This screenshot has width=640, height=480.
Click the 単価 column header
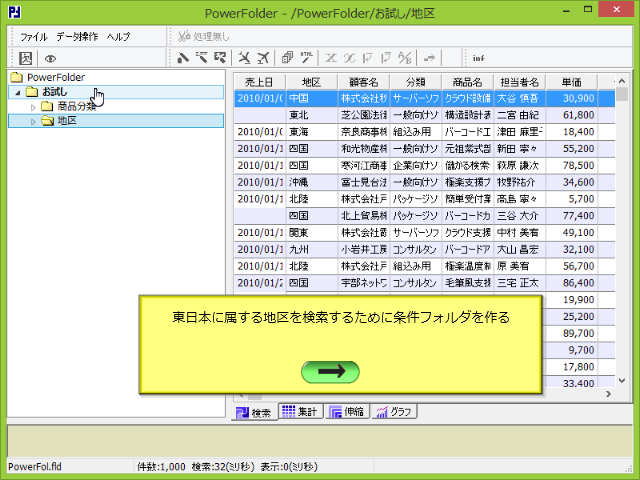tap(571, 82)
